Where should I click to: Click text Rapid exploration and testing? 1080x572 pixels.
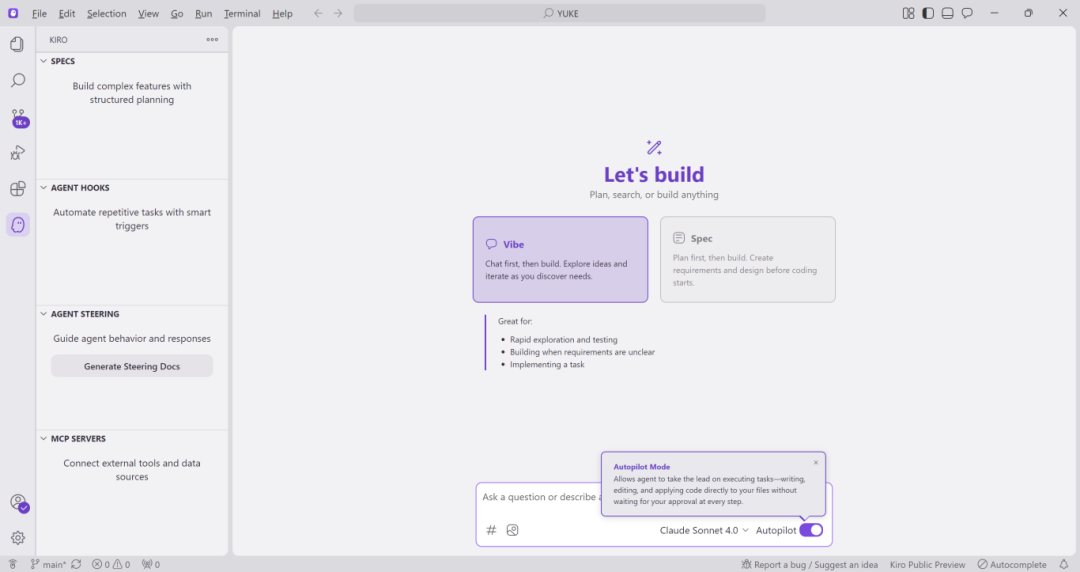[x=563, y=340]
